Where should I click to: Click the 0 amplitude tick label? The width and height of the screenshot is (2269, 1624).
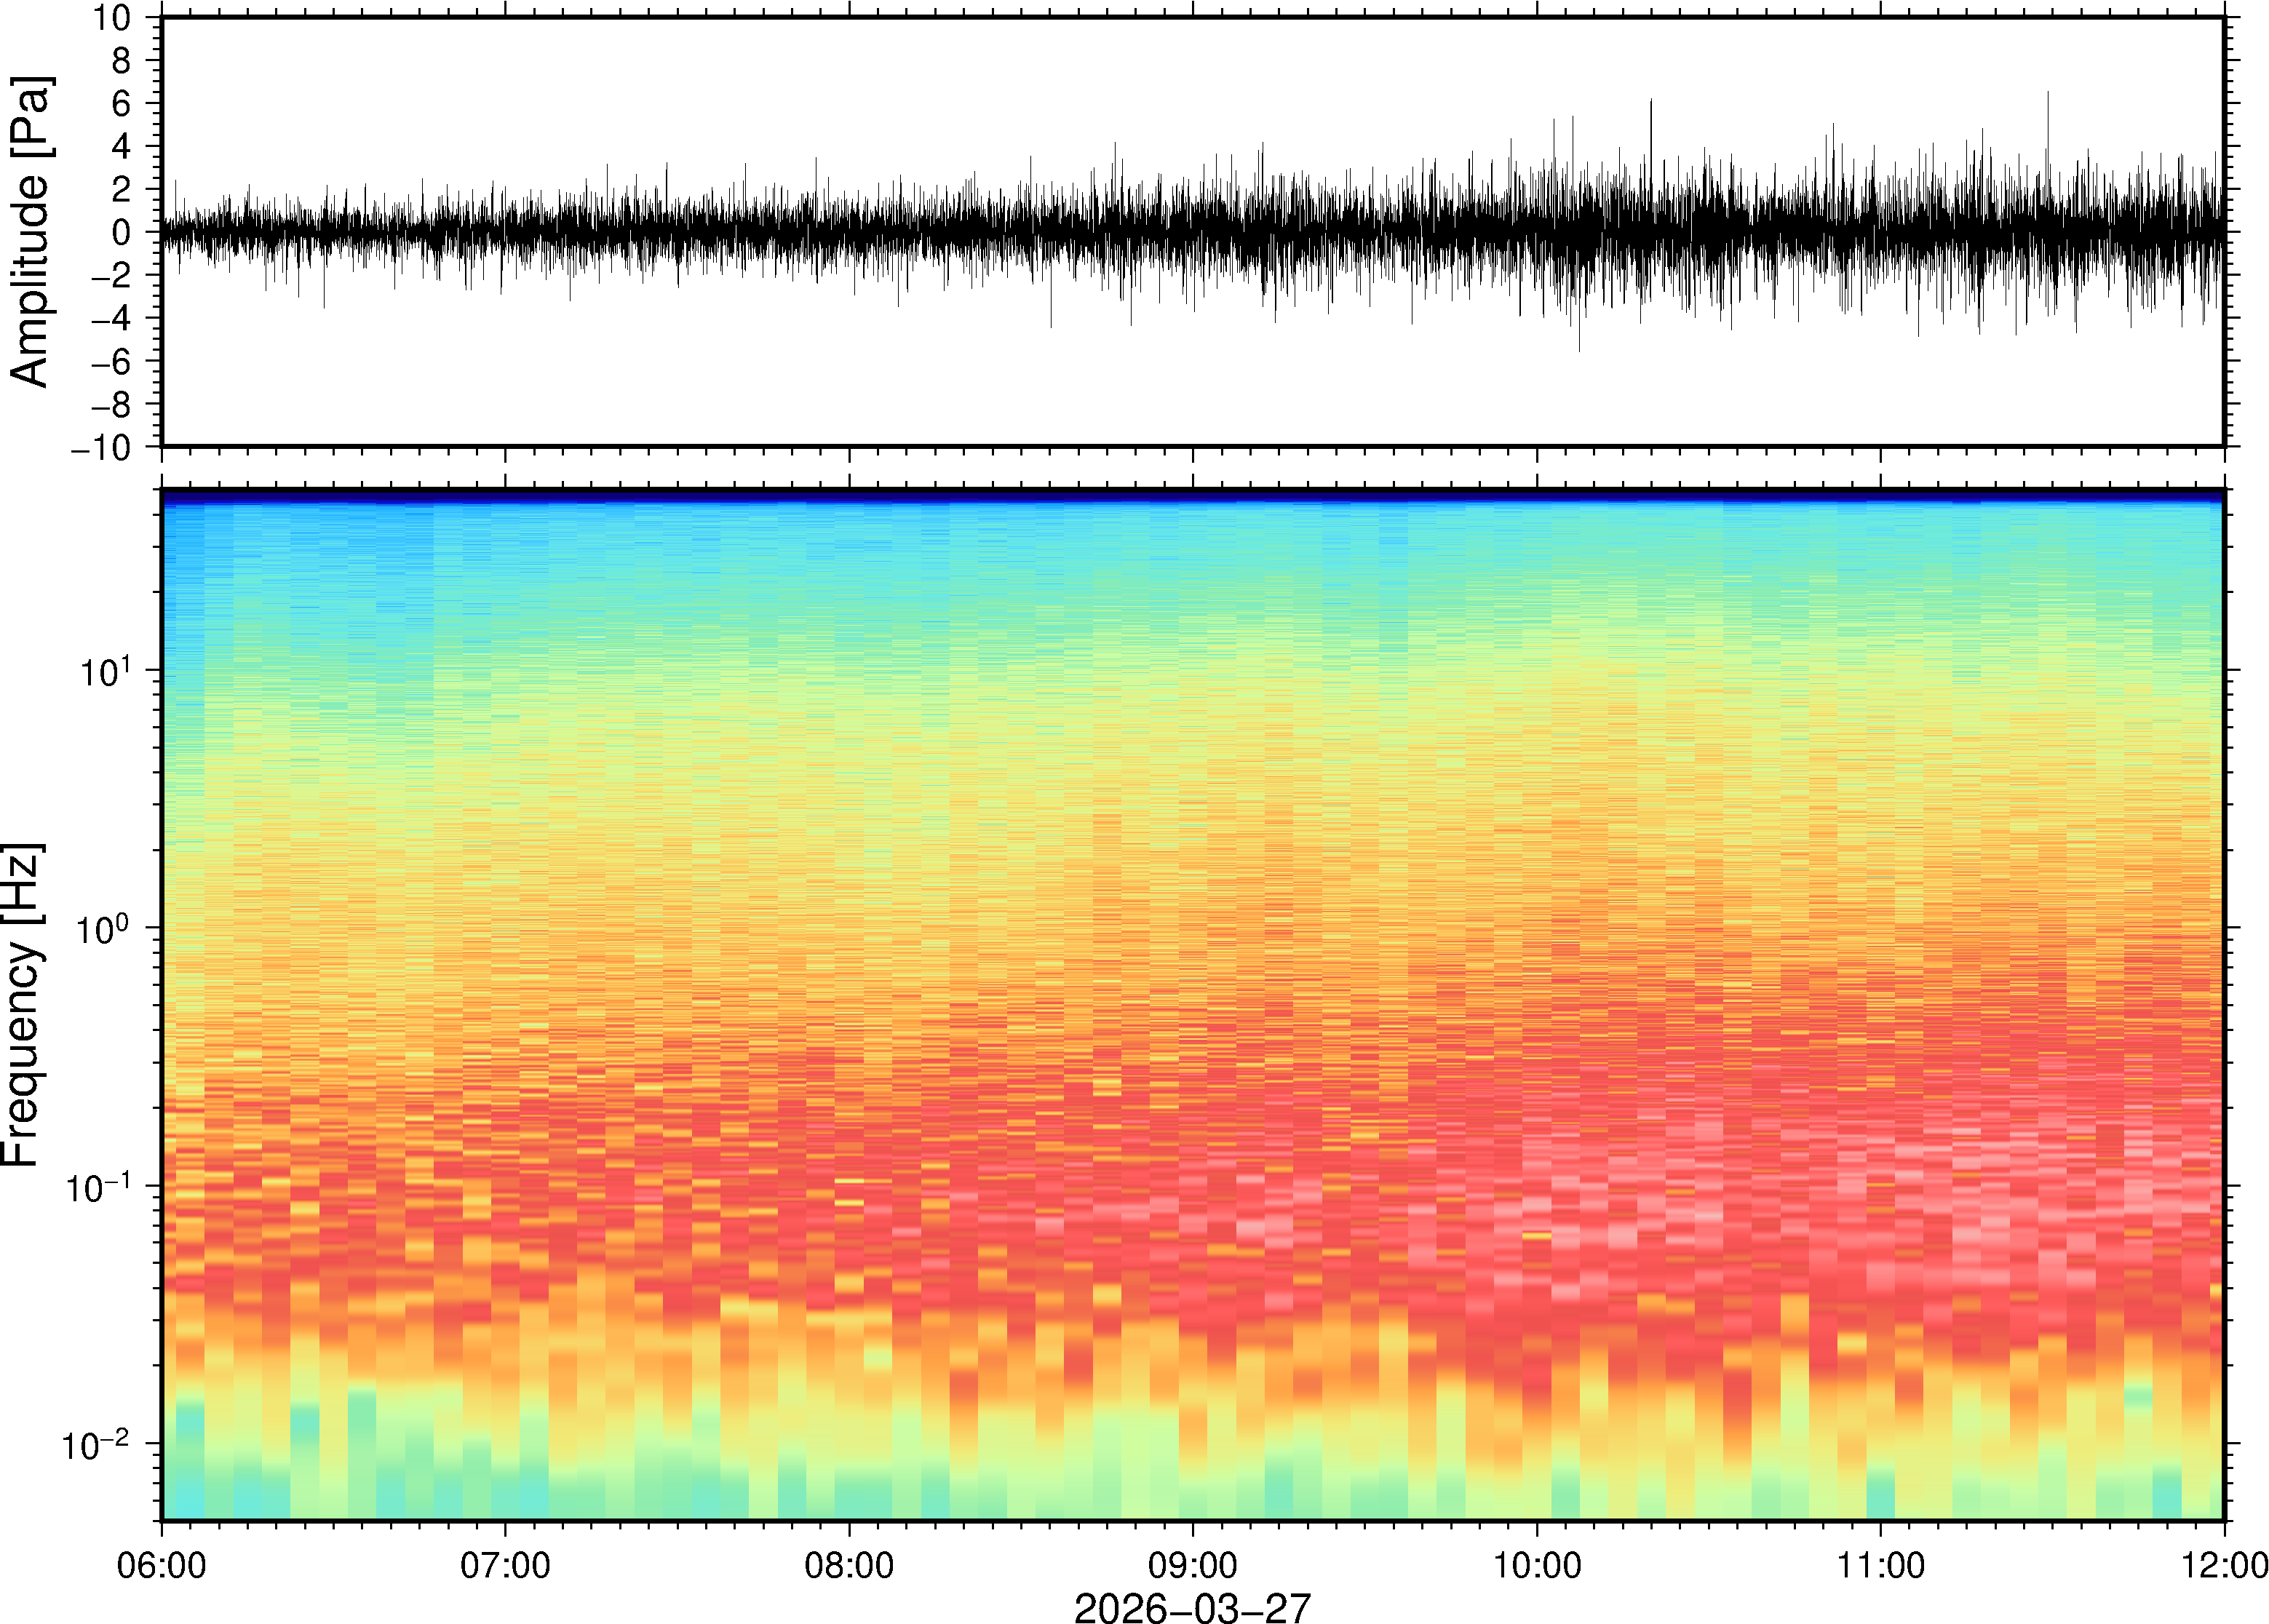click(x=121, y=233)
